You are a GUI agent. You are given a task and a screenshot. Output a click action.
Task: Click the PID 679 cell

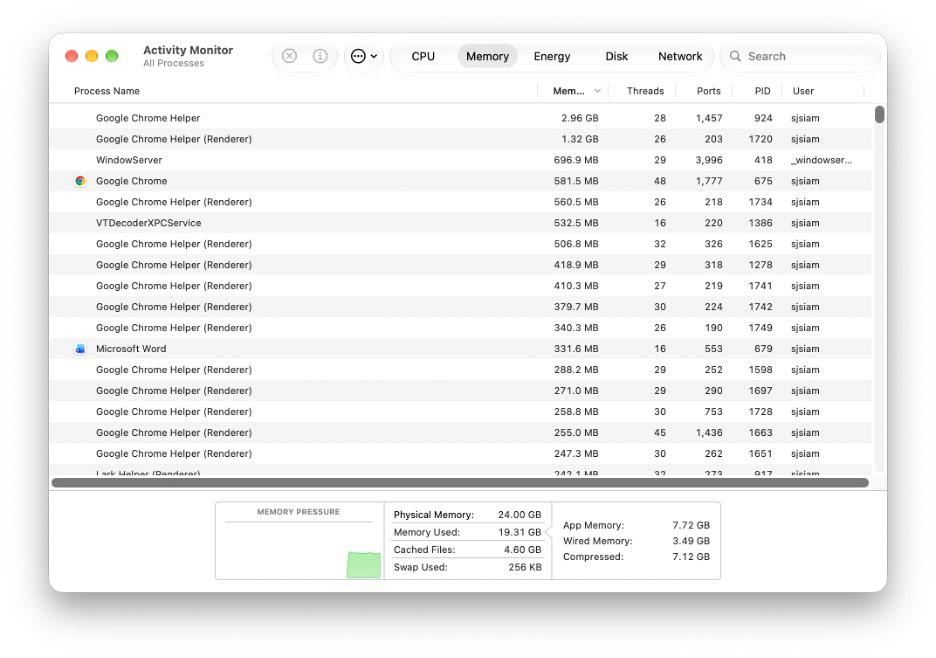tap(763, 349)
